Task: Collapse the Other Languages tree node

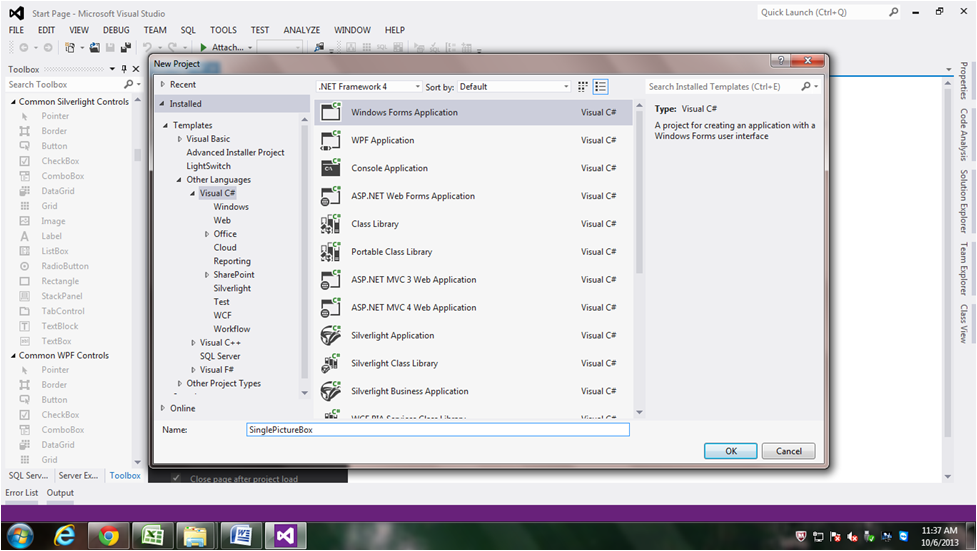Action: (179, 180)
